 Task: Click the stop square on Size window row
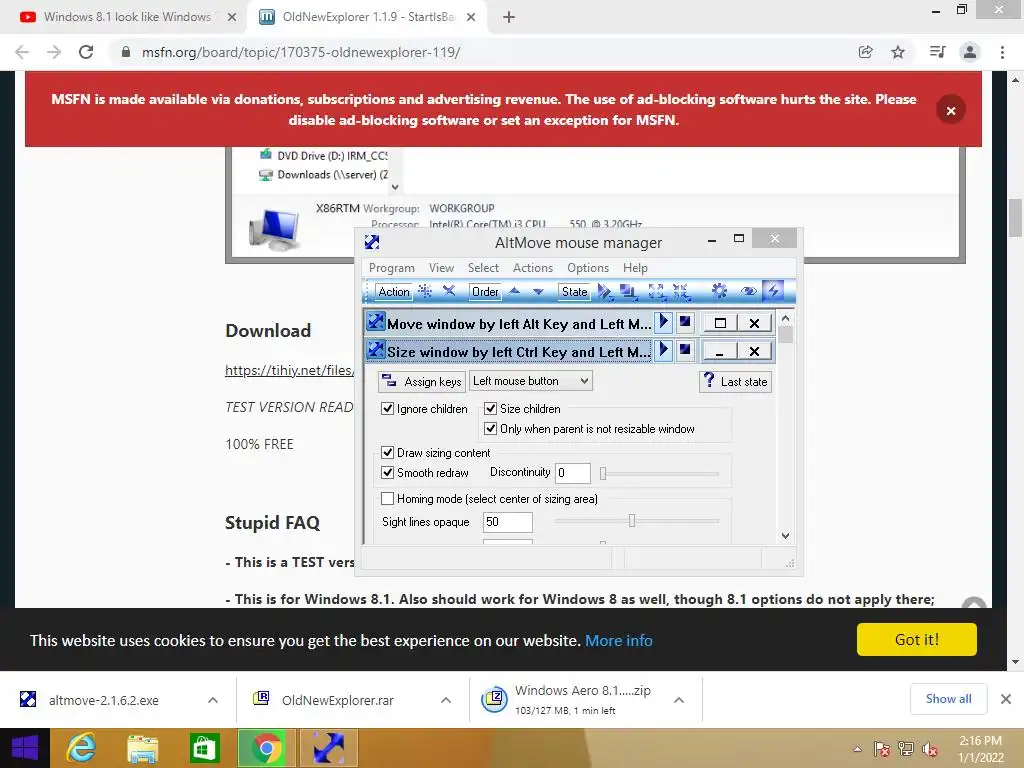684,350
